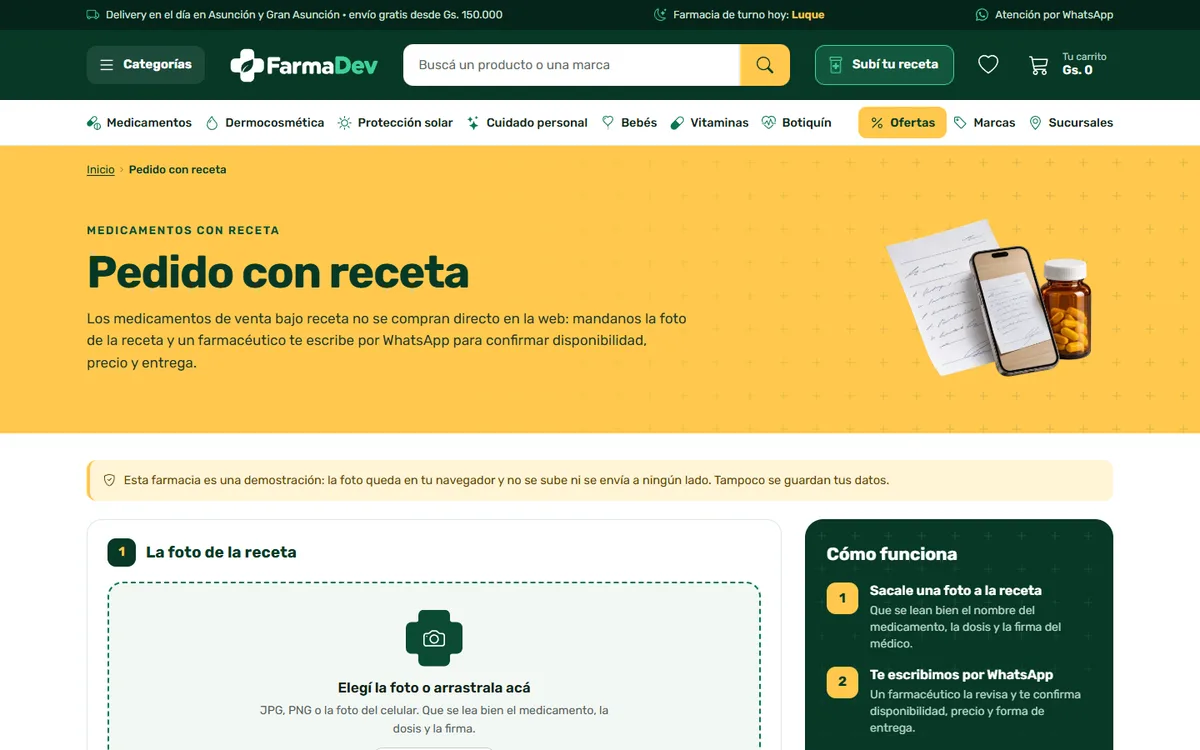The width and height of the screenshot is (1200, 750).
Task: Click the Atención por WhatsApp link
Action: click(1044, 15)
